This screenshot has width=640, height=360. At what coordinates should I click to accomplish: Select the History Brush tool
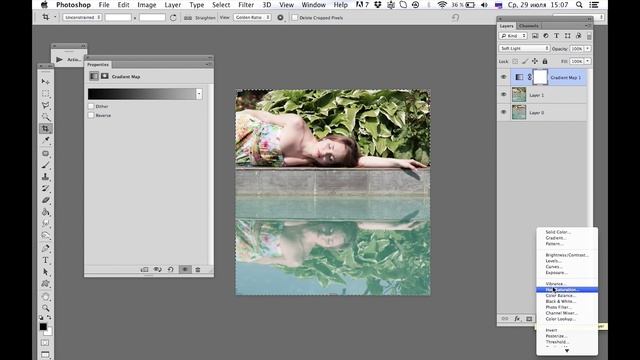(x=45, y=189)
